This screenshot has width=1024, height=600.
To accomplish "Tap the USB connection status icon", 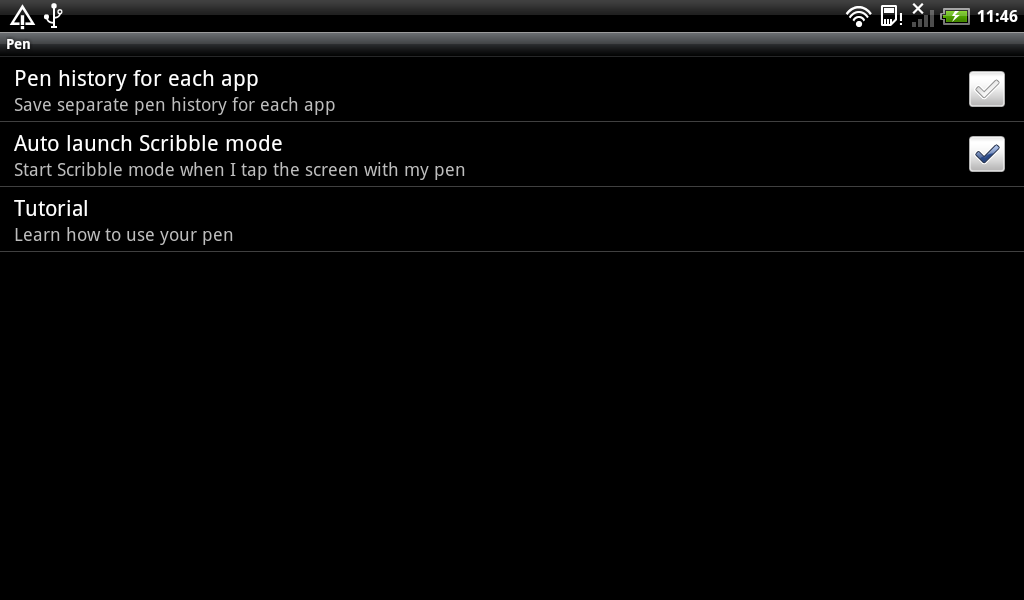I will (54, 16).
